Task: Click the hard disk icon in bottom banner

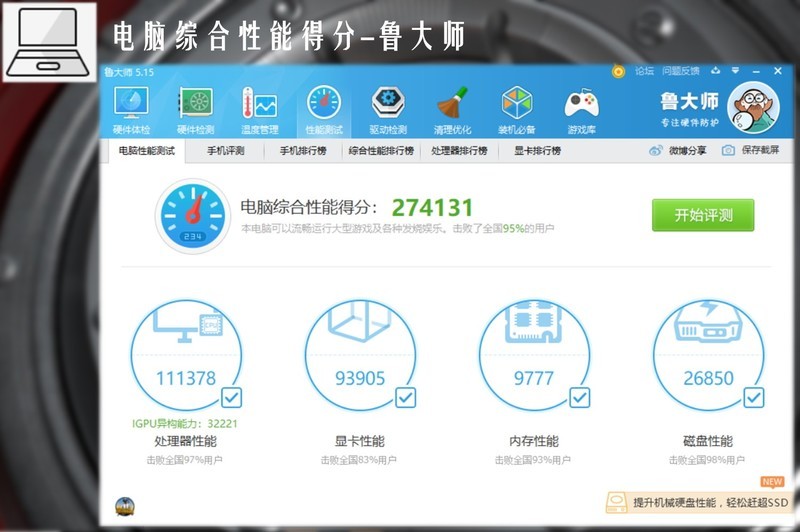Action: pyautogui.click(x=617, y=502)
